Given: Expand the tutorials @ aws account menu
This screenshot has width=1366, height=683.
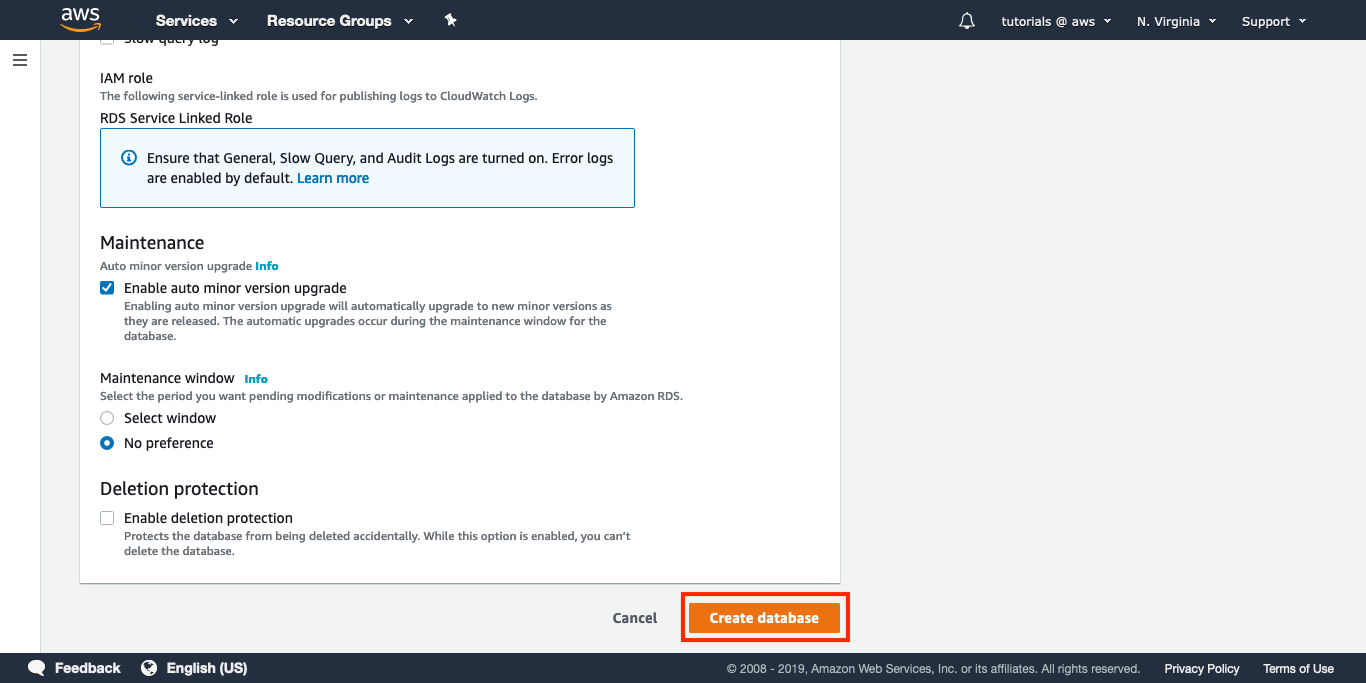Looking at the screenshot, I should tap(1055, 21).
